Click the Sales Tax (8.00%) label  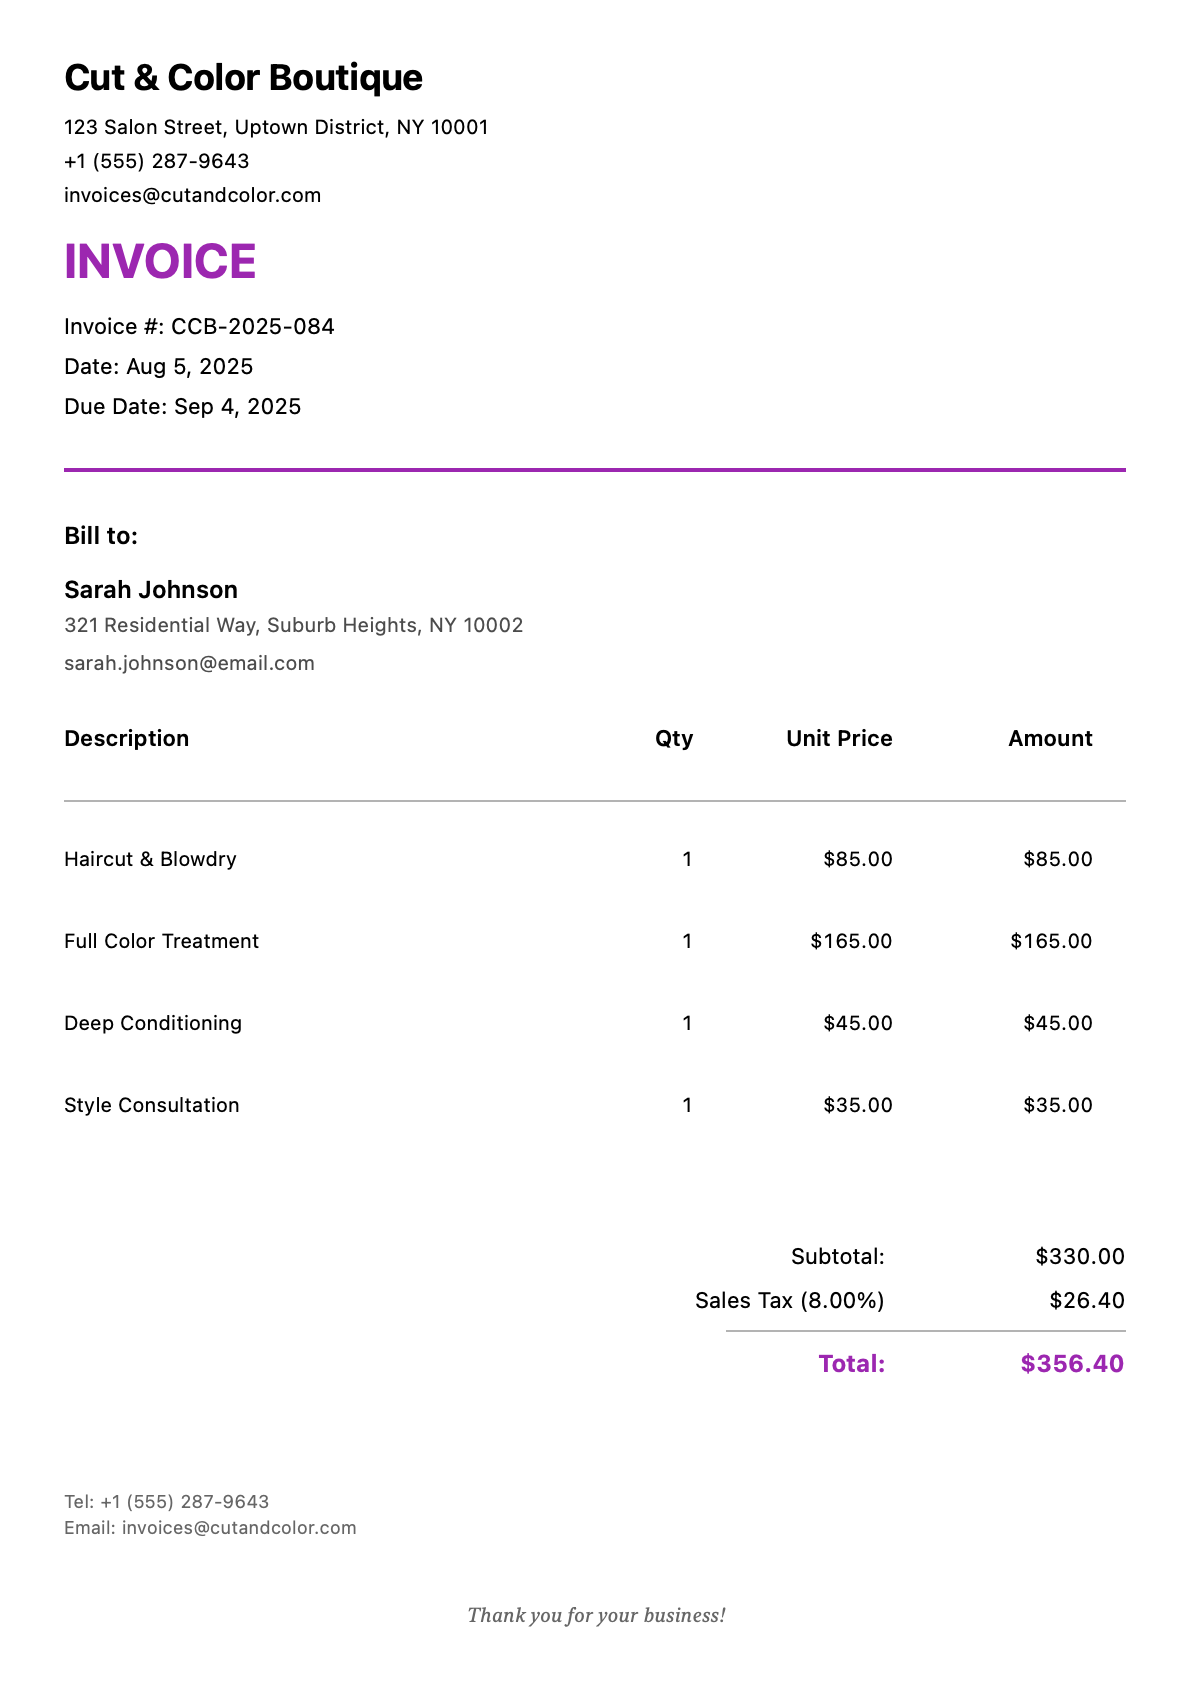790,1300
